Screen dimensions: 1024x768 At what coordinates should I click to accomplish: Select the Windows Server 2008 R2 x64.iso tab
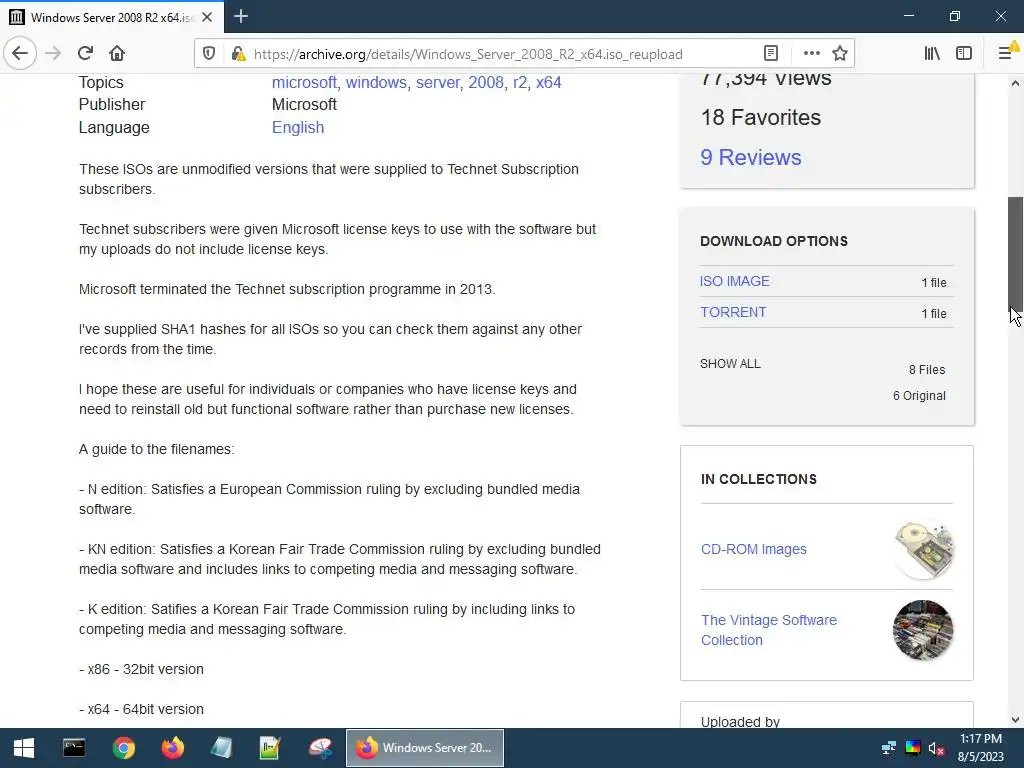[112, 17]
